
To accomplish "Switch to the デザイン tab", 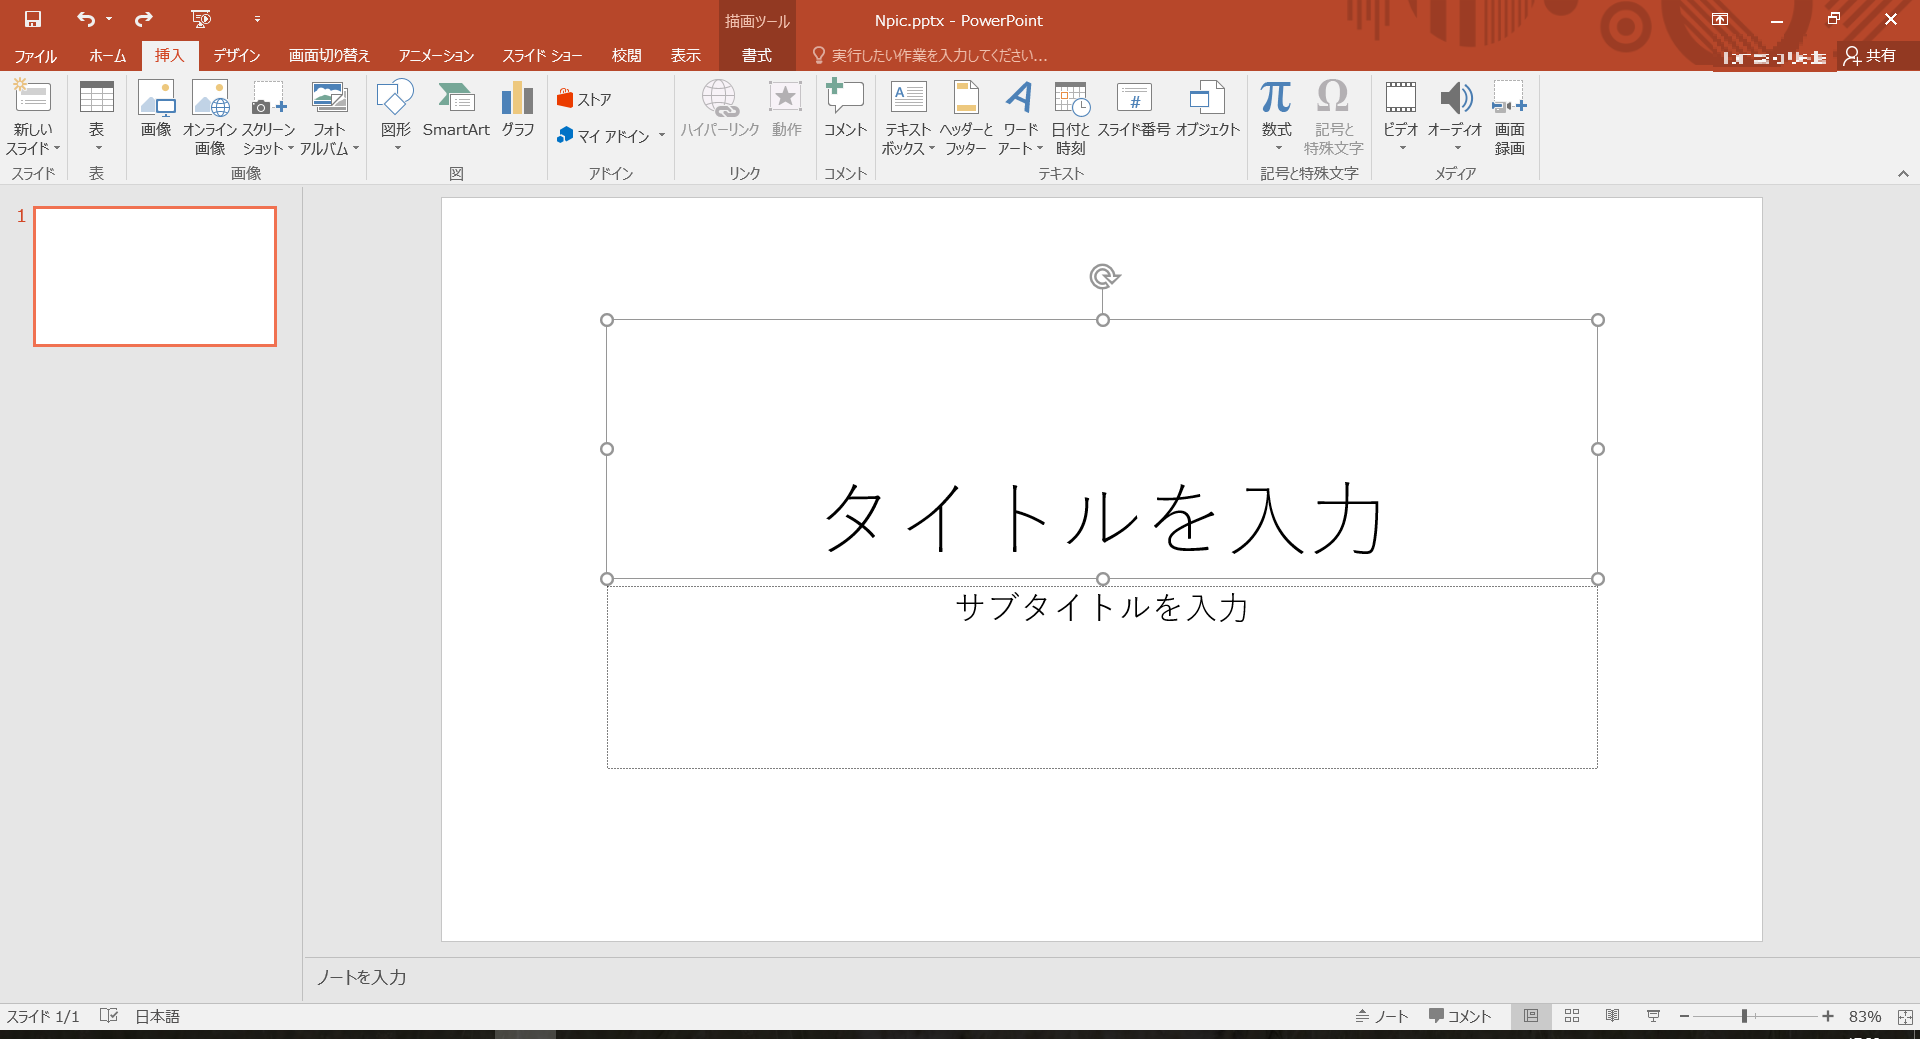I will 237,56.
